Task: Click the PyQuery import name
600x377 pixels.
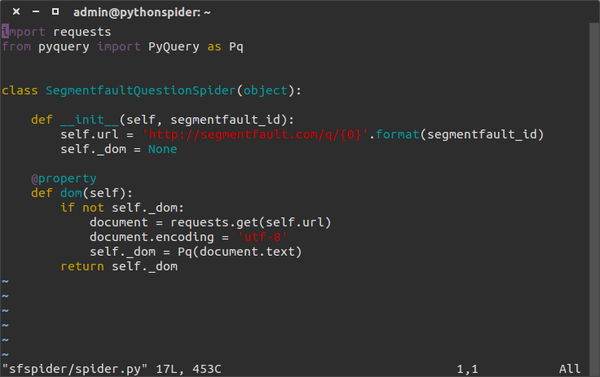Action: pos(173,47)
